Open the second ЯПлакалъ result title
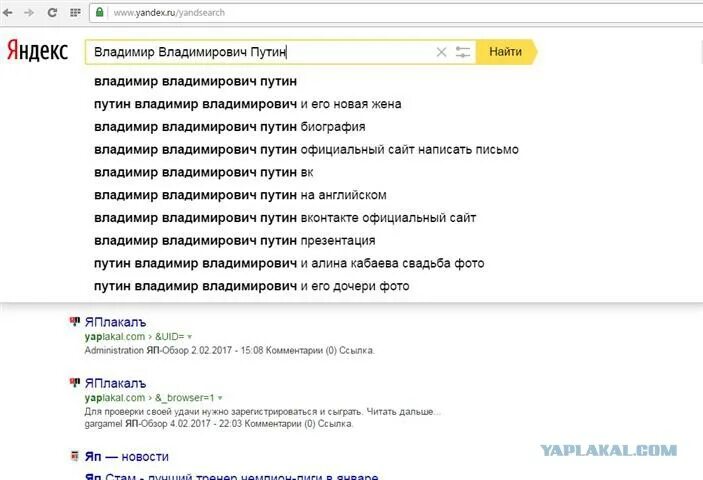The image size is (703, 480). pyautogui.click(x=115, y=384)
